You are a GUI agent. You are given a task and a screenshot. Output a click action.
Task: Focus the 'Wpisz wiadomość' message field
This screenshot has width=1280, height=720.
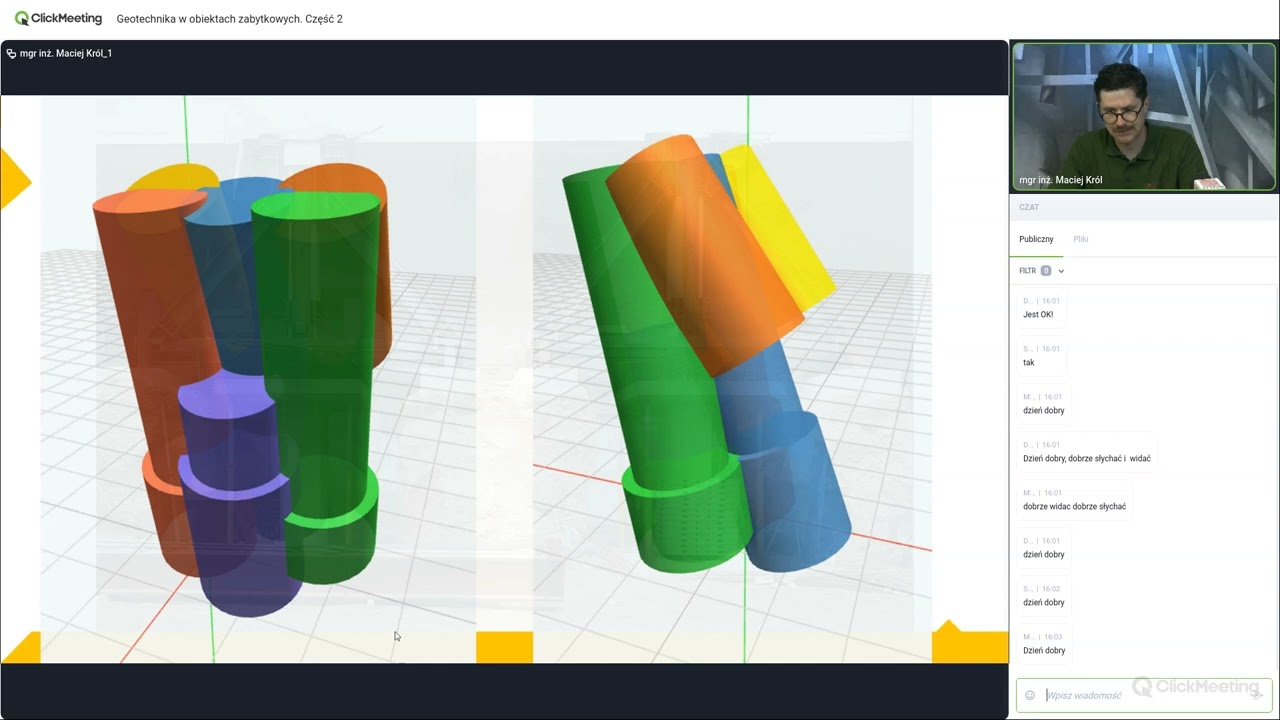tap(1144, 695)
